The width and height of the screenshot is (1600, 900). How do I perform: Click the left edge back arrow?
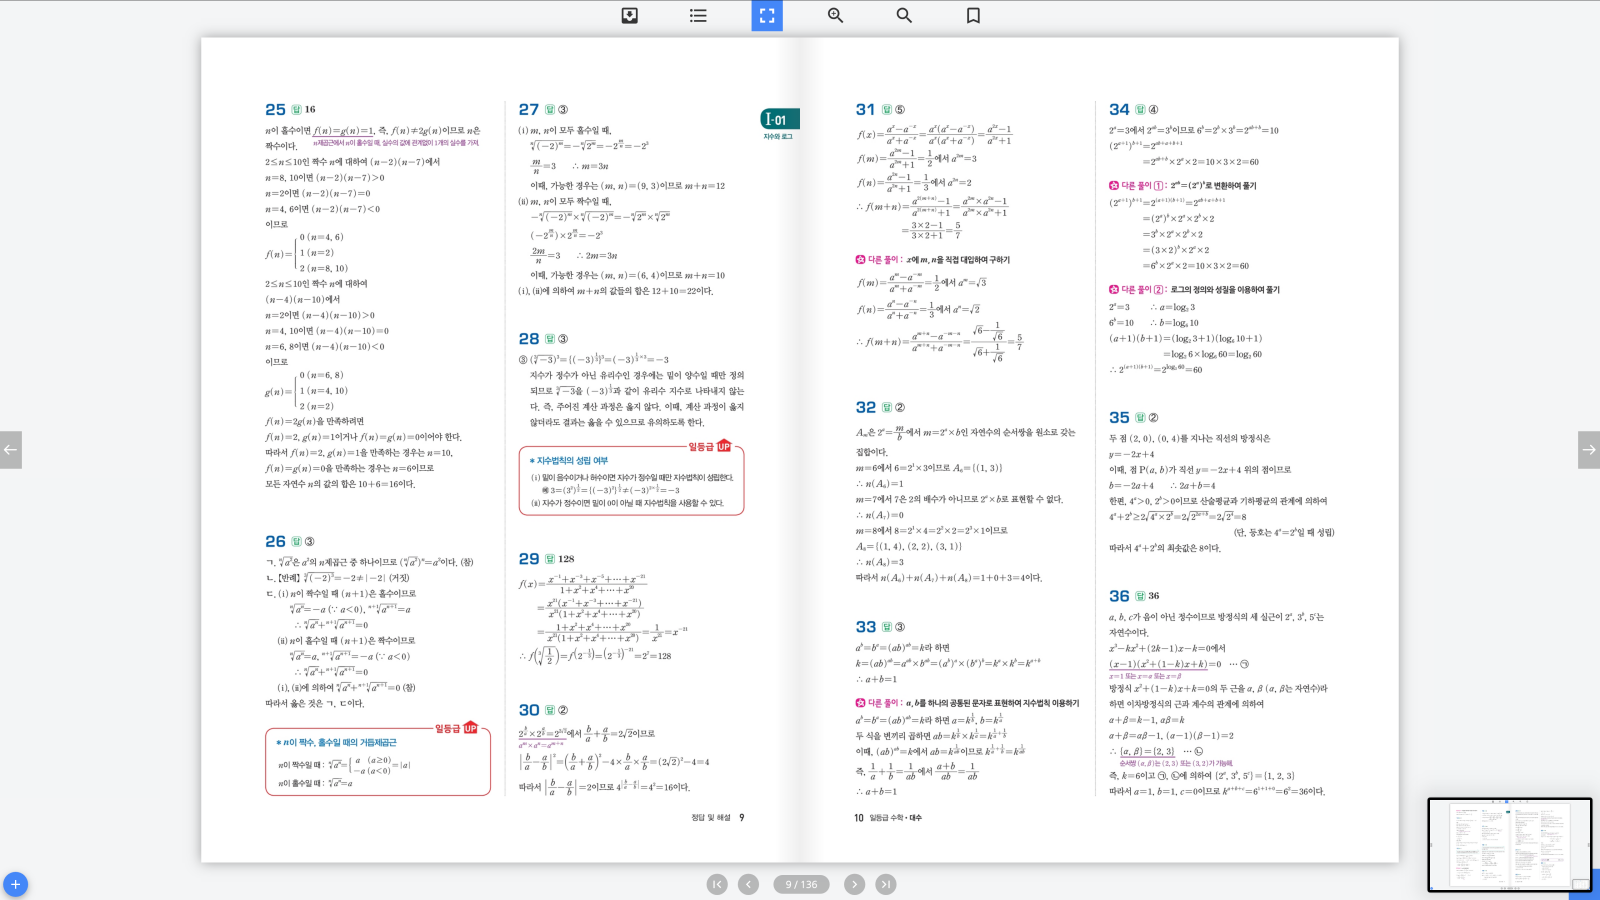click(10, 450)
